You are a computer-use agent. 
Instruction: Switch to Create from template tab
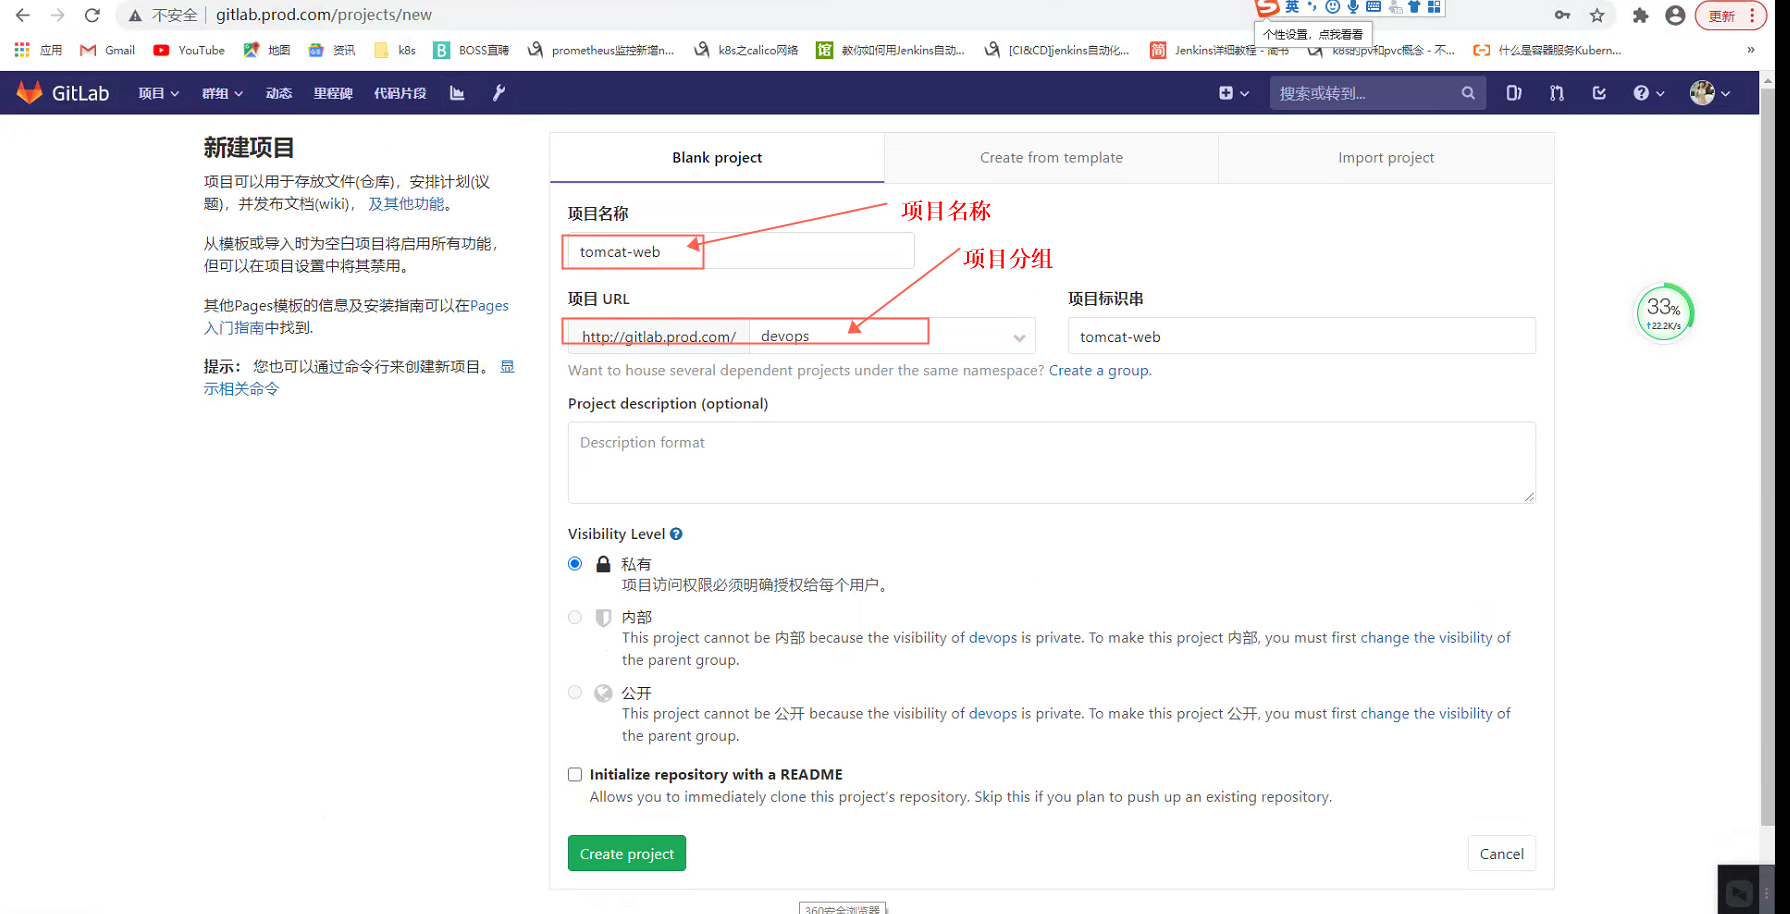coord(1051,158)
